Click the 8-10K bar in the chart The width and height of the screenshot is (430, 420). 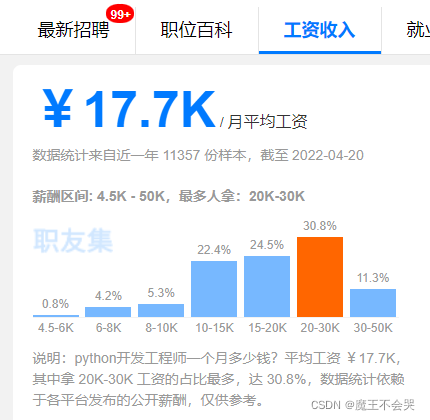coord(161,310)
